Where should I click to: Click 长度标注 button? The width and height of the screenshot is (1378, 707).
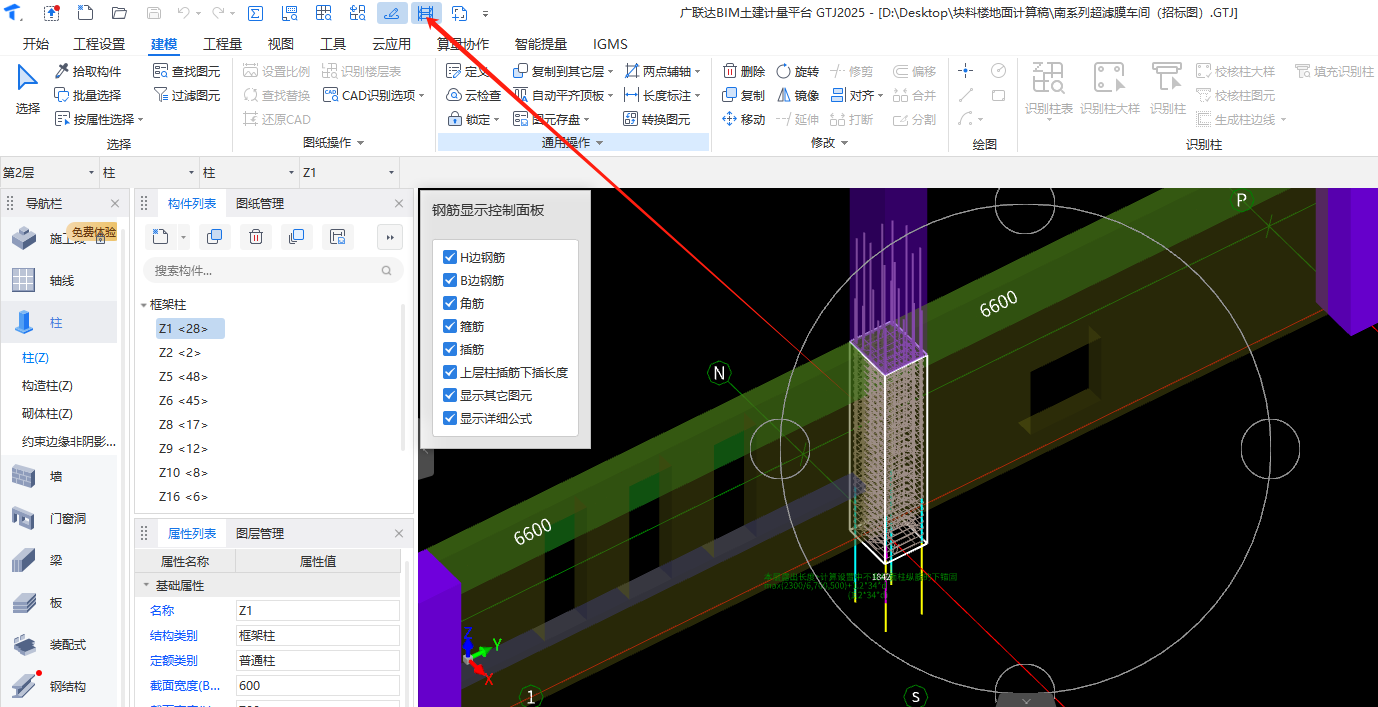[x=661, y=95]
